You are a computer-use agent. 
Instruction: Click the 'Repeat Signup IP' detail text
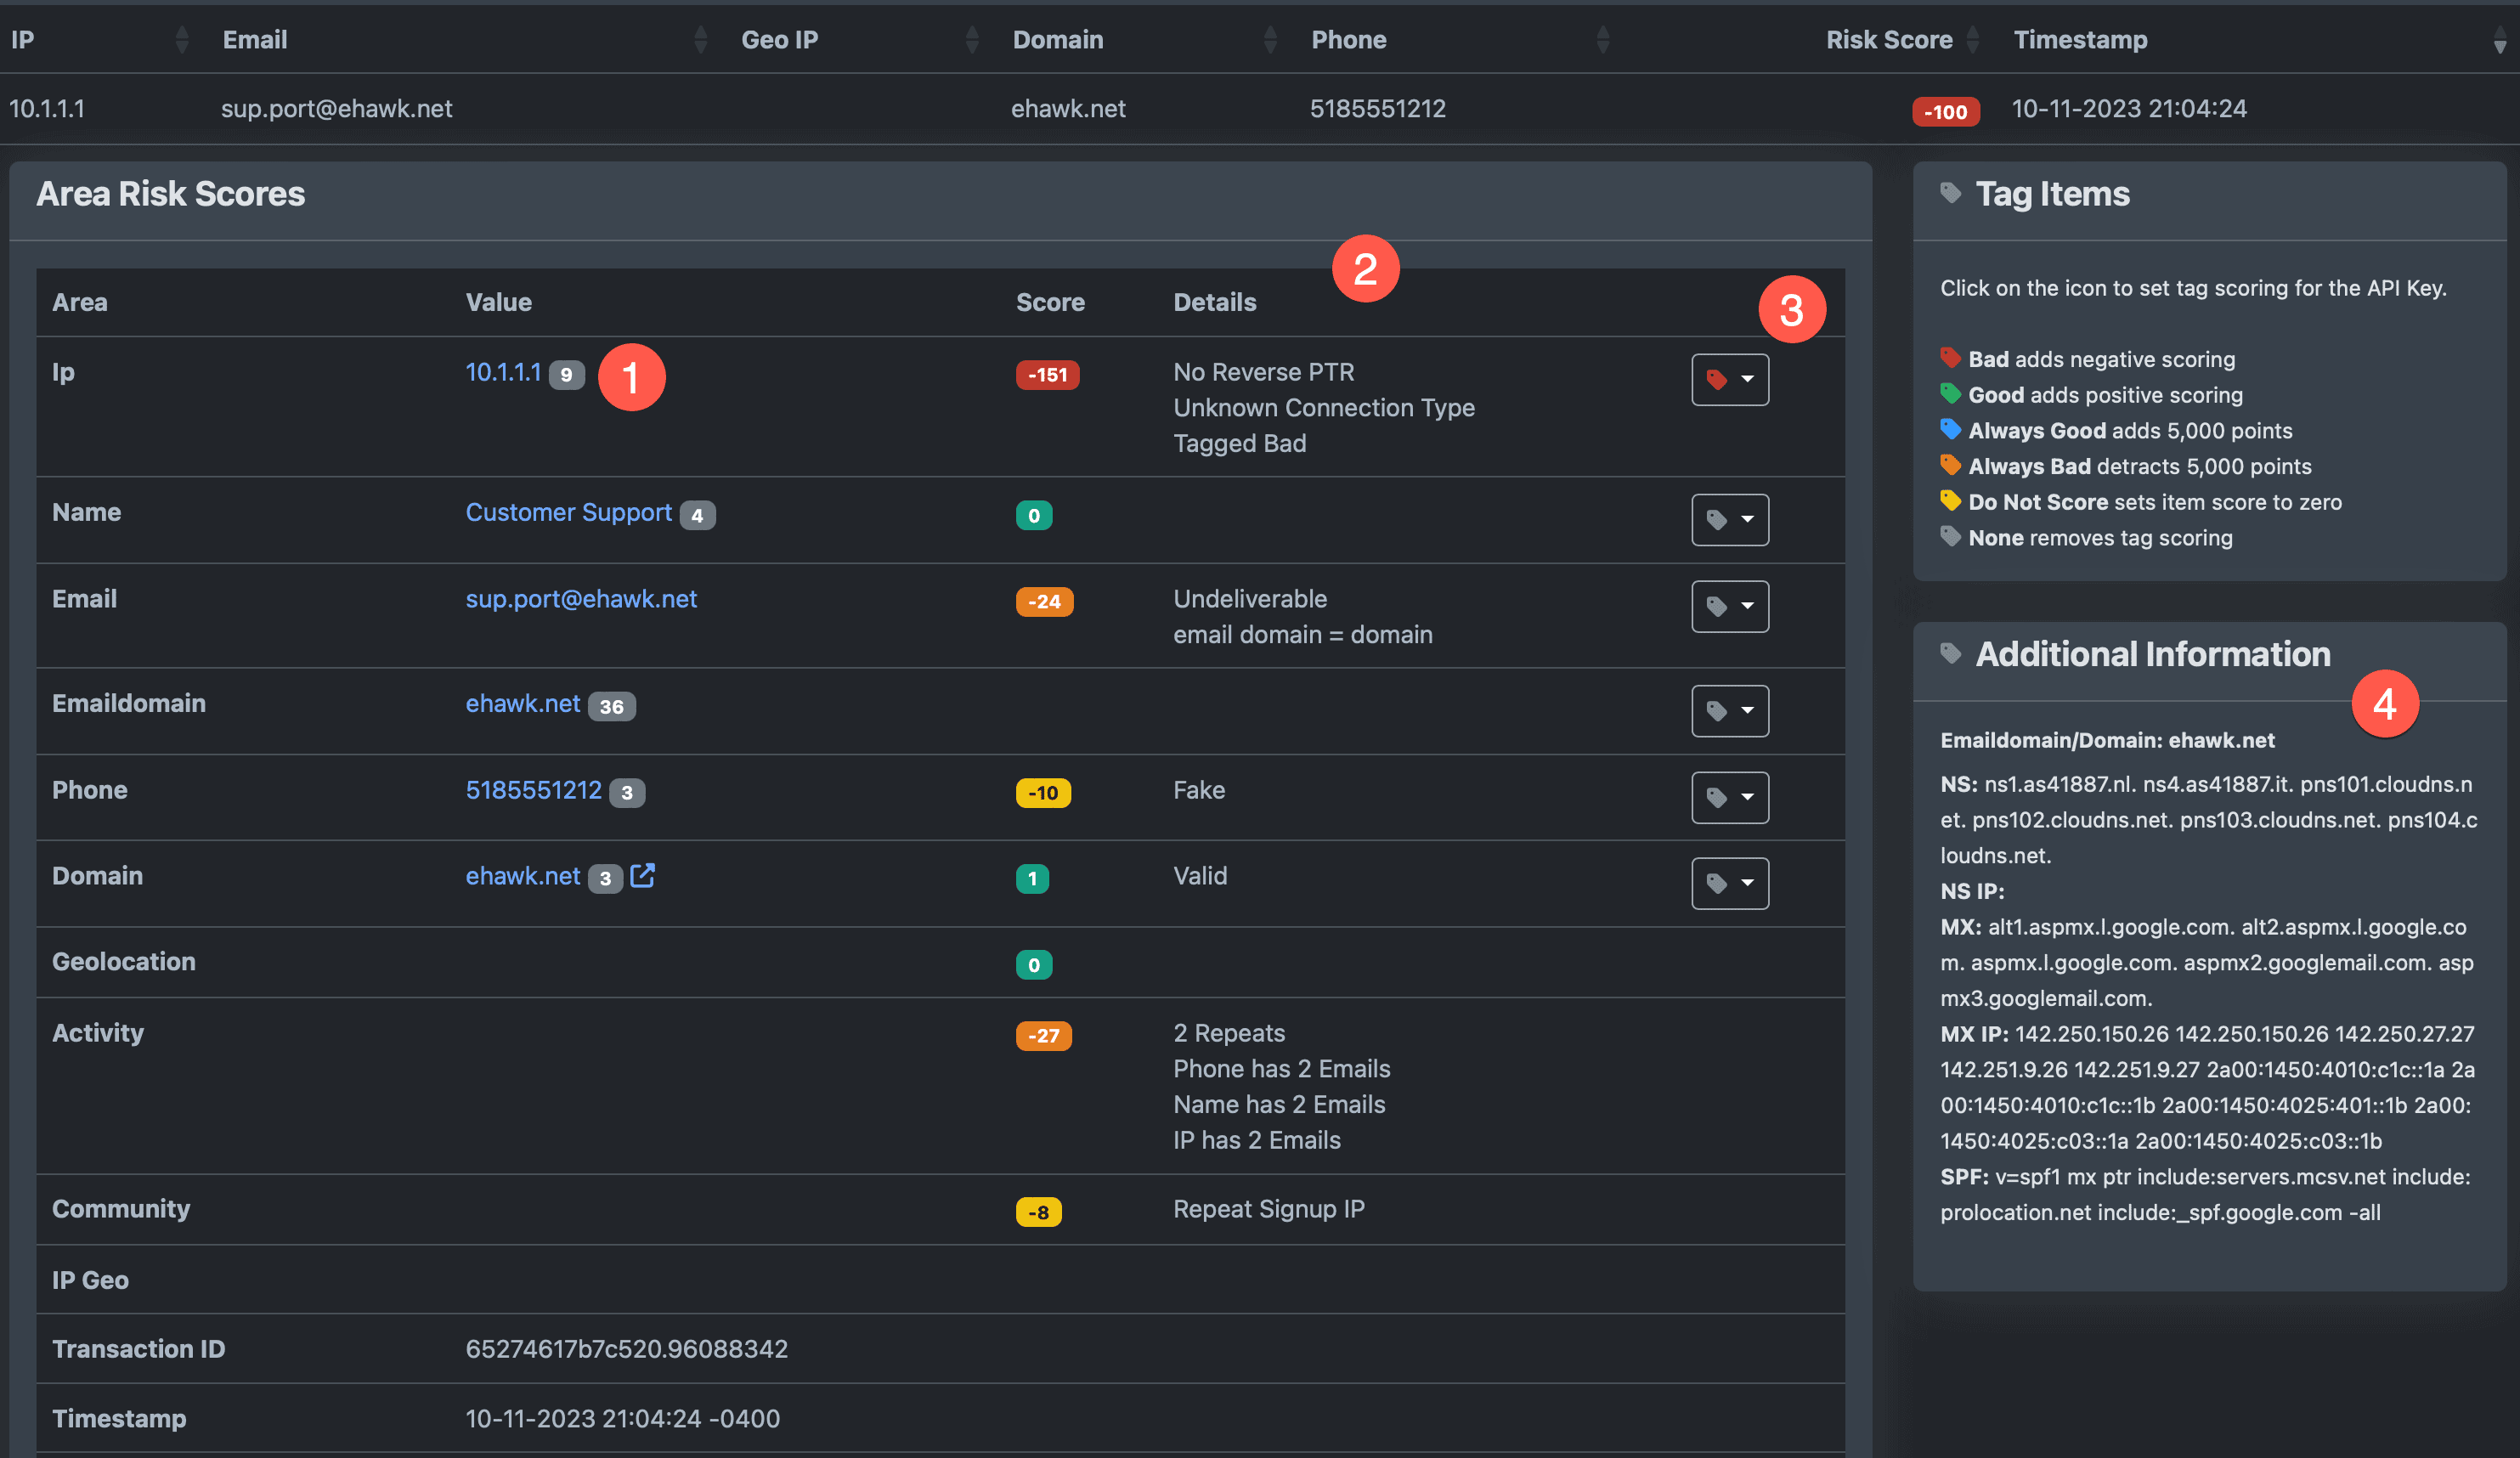pyautogui.click(x=1268, y=1209)
